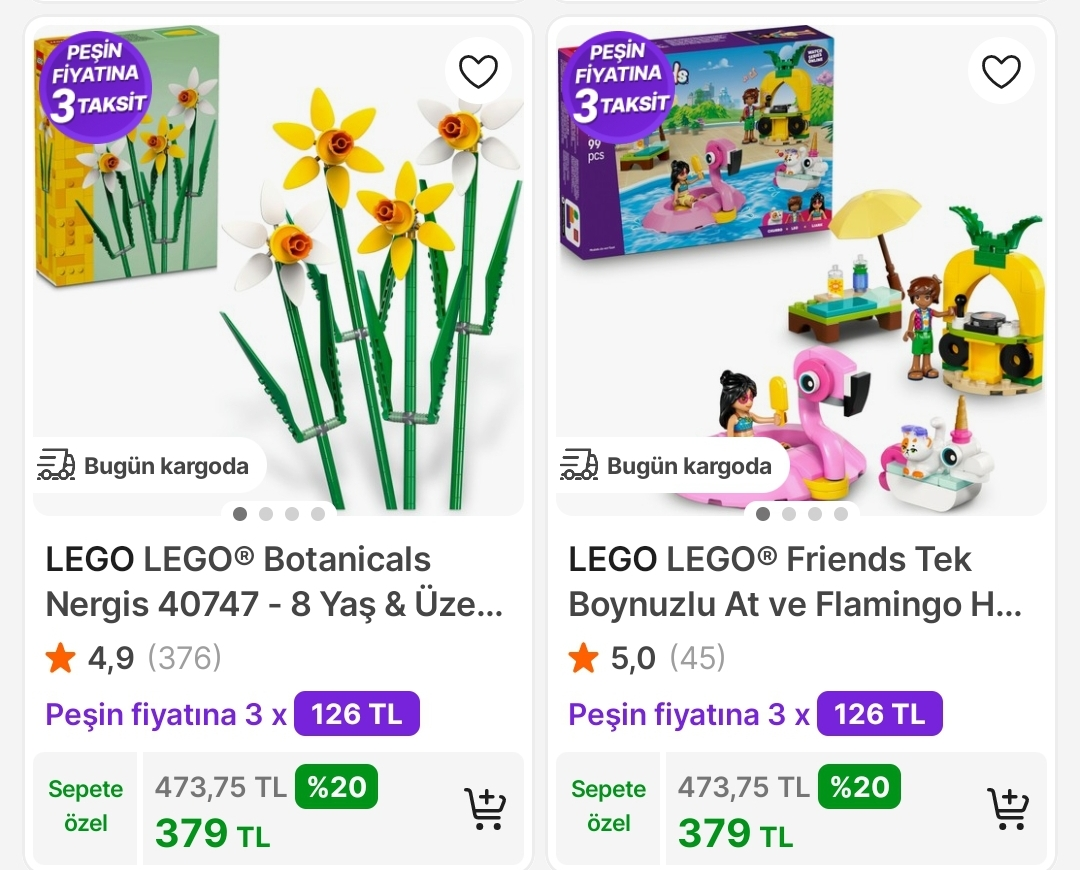Tap the orange star on Friends rating

(x=584, y=658)
